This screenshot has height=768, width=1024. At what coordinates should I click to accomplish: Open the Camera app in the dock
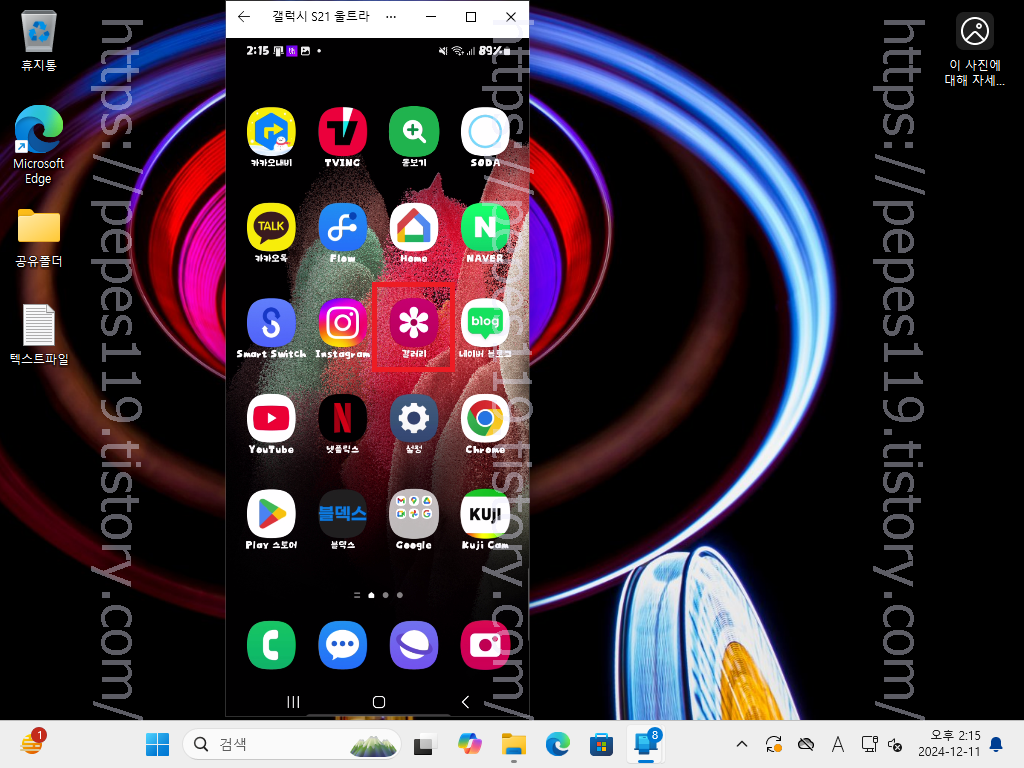pos(485,645)
